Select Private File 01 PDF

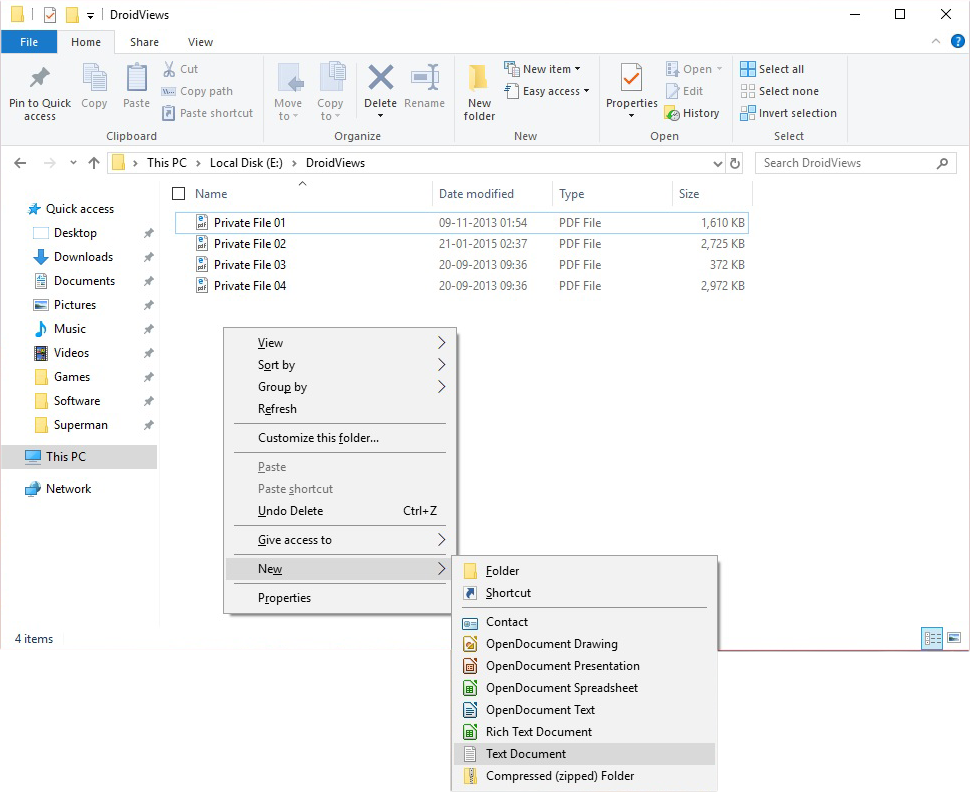click(x=461, y=223)
